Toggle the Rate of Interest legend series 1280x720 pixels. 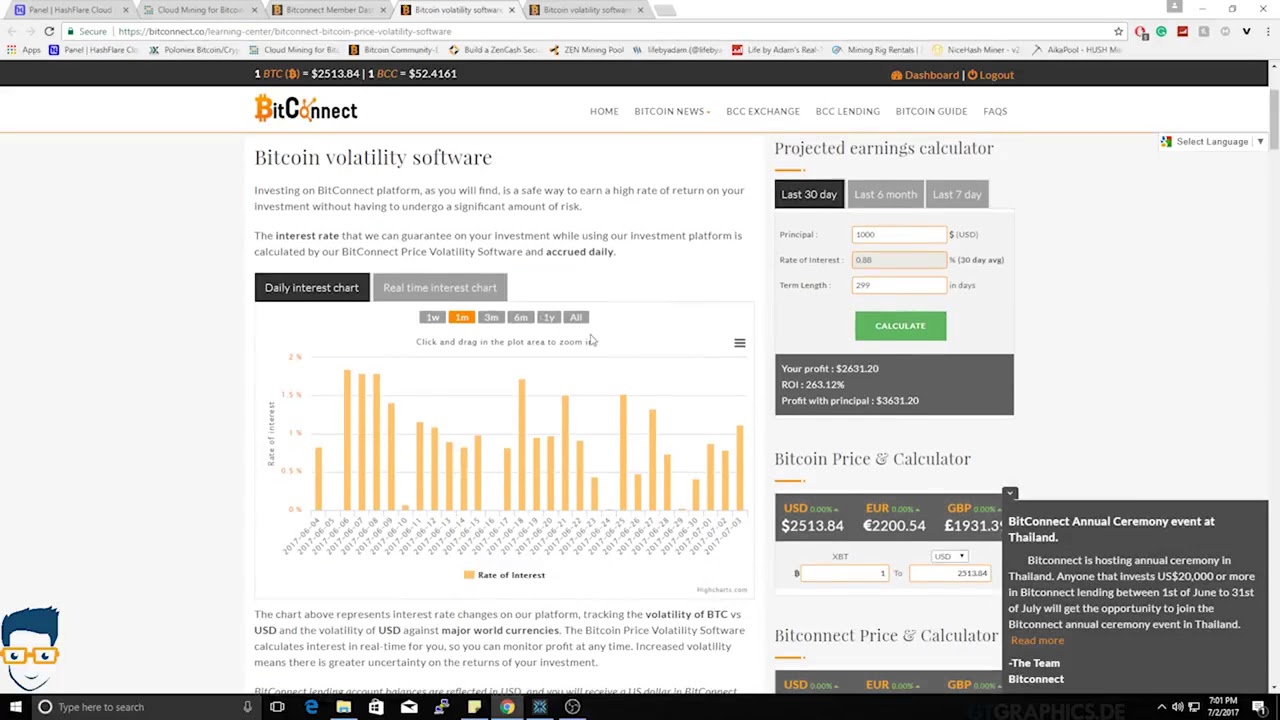click(504, 575)
